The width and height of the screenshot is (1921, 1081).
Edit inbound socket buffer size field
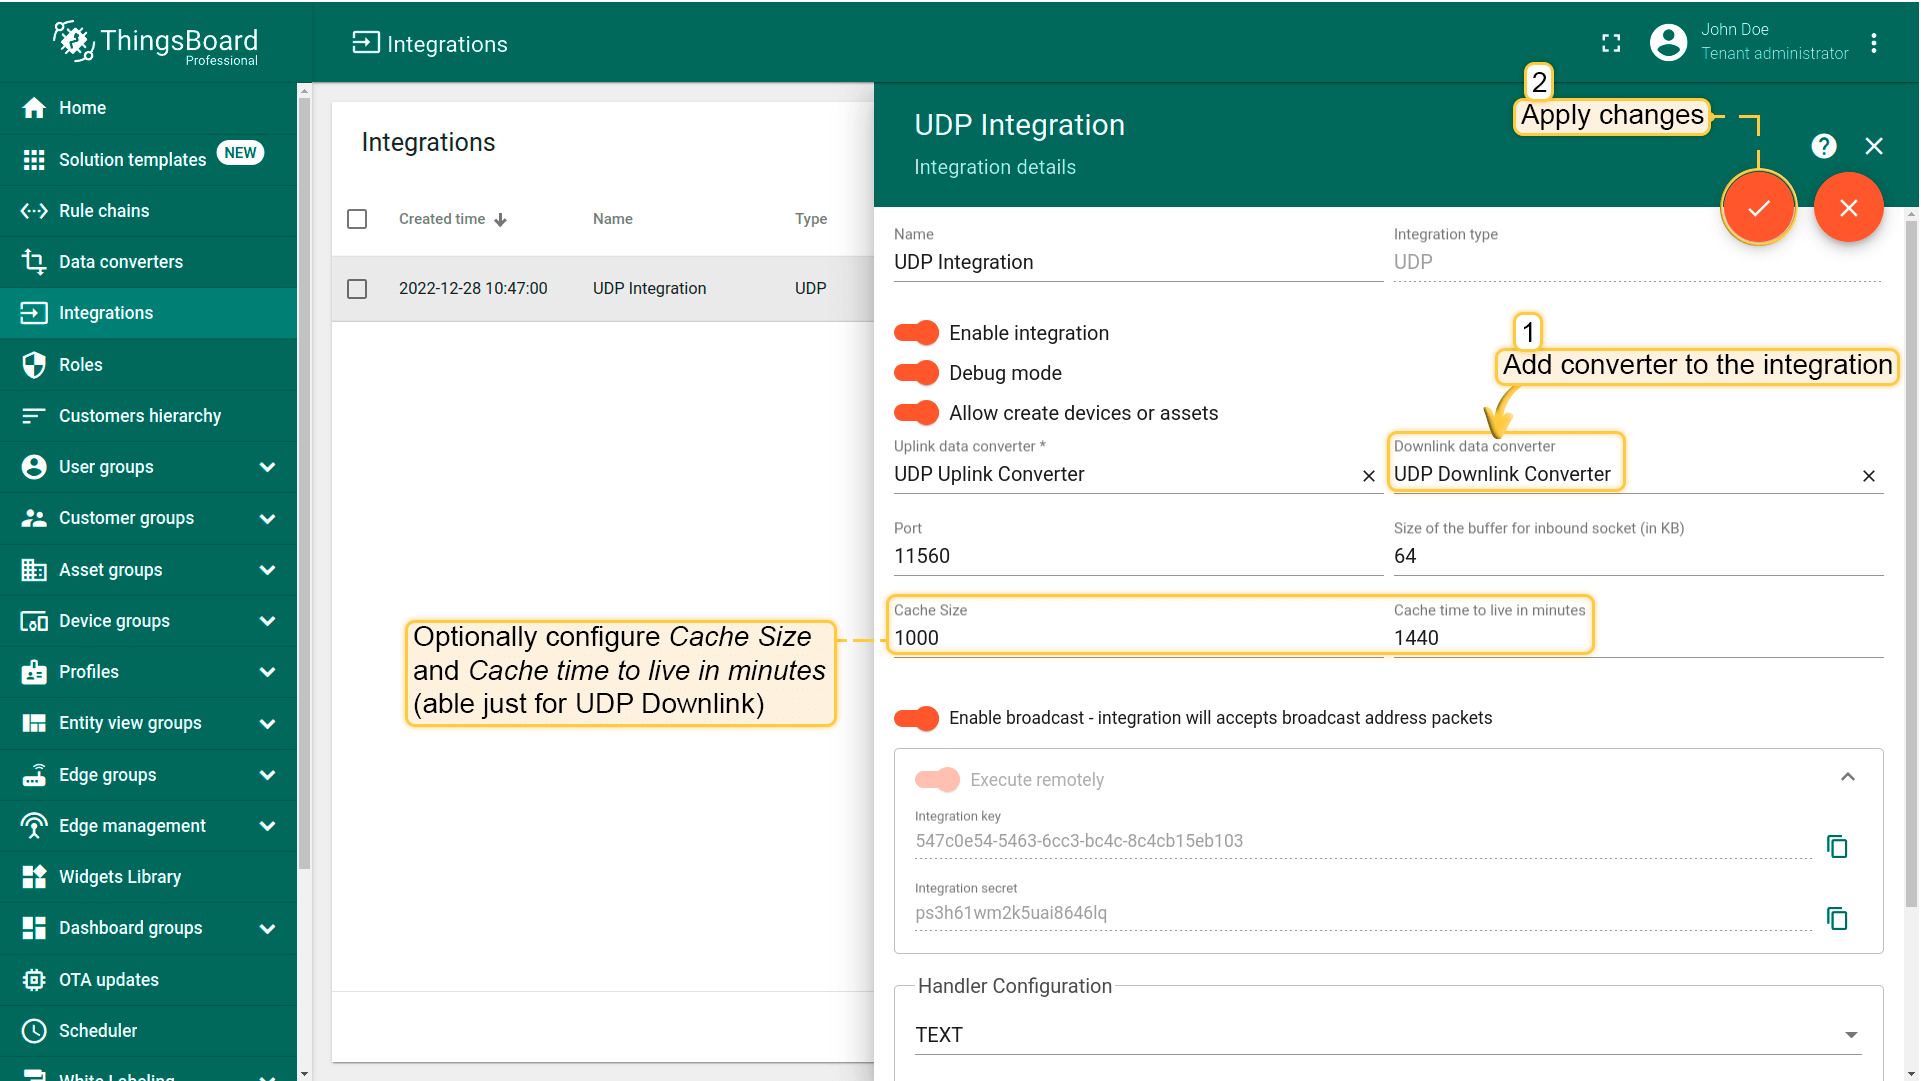[x=1638, y=556]
